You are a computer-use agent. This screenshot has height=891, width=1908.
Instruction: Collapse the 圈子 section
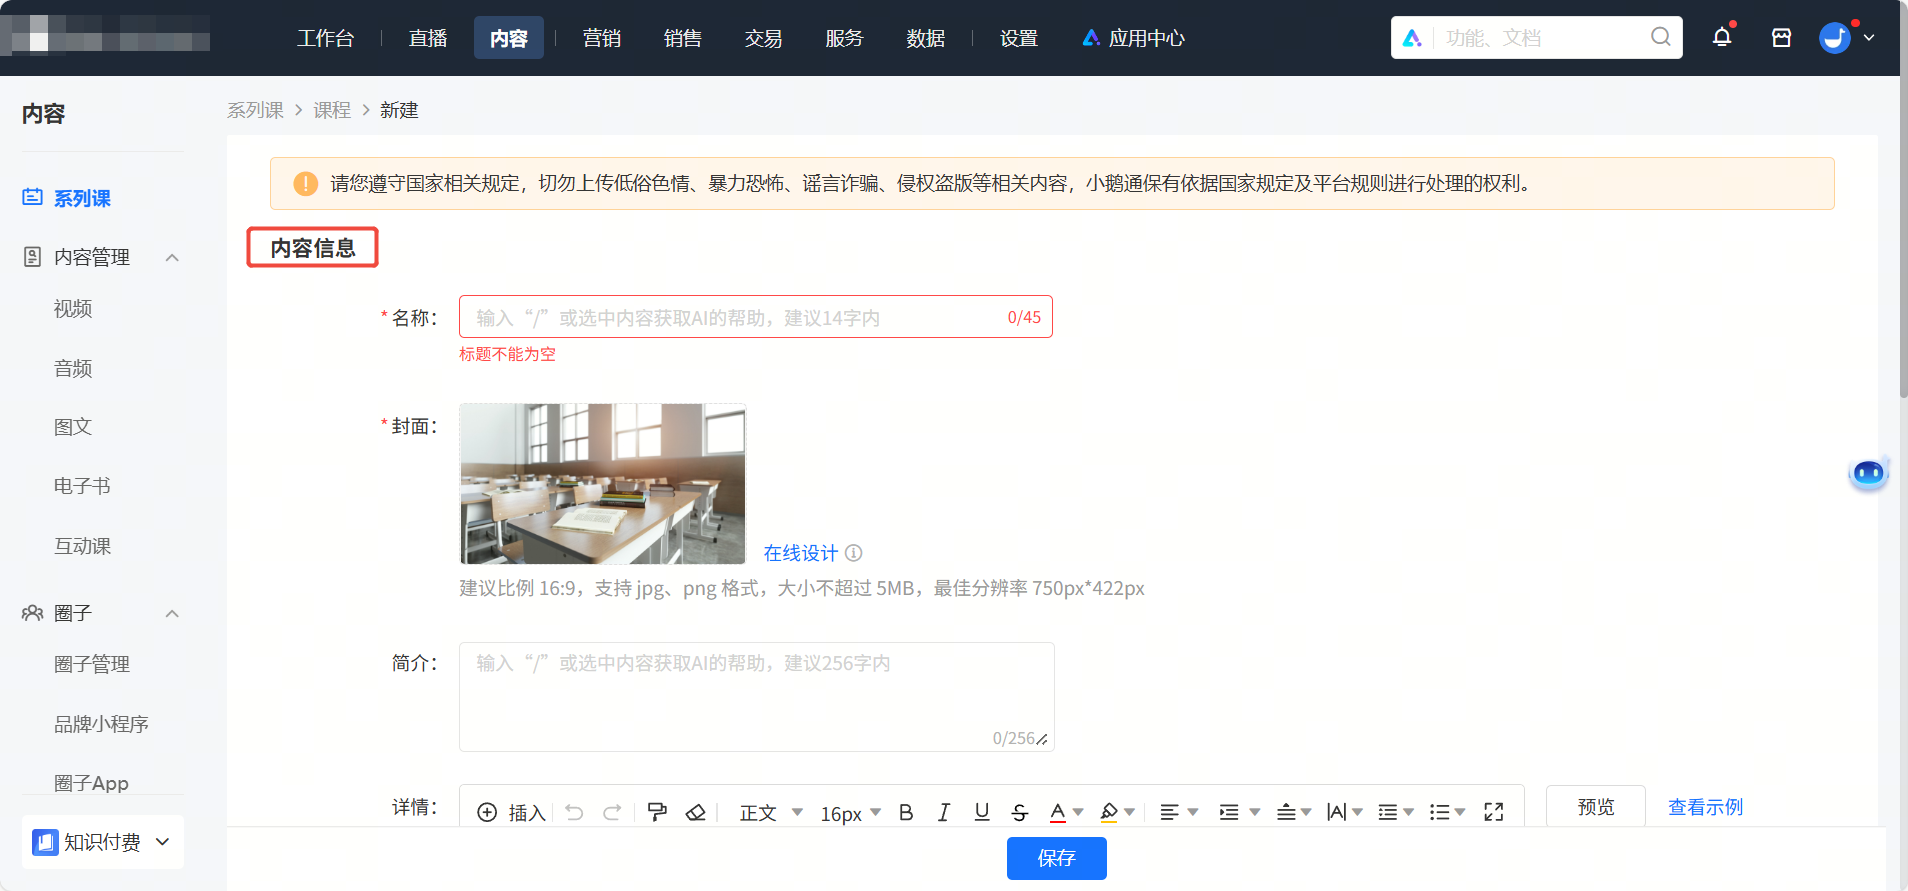click(x=172, y=614)
